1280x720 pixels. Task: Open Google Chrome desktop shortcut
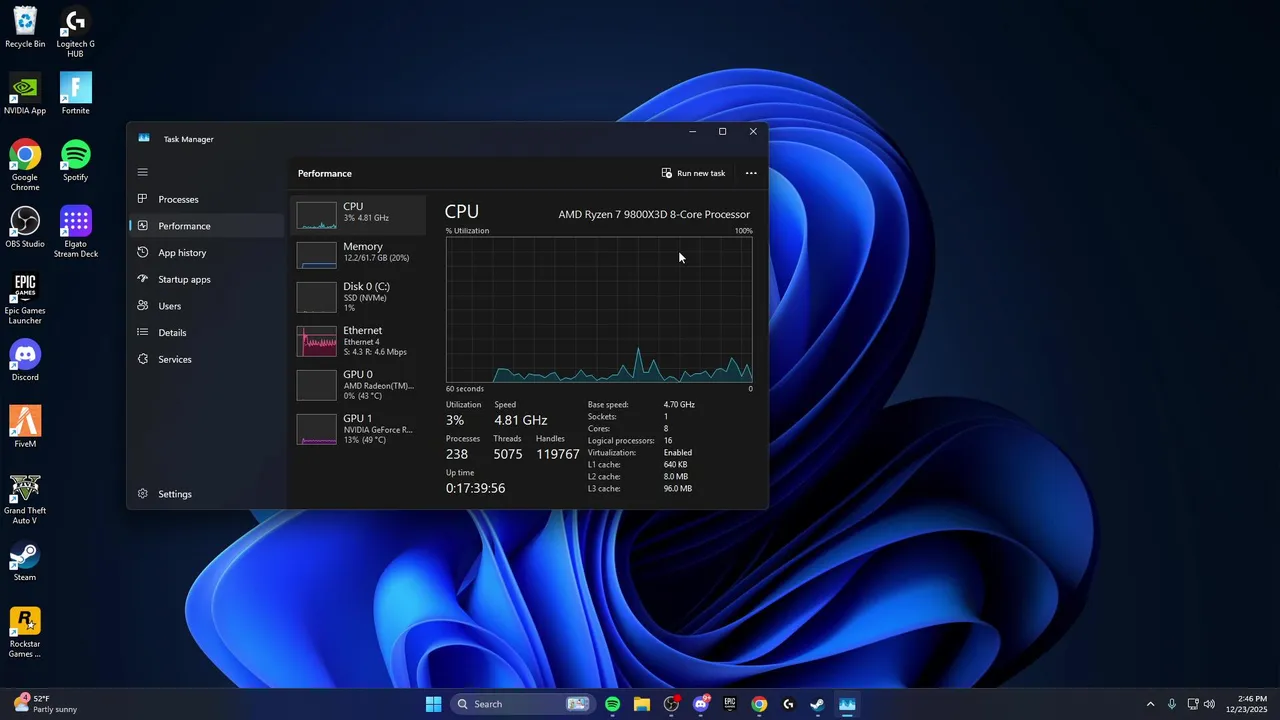pyautogui.click(x=25, y=165)
